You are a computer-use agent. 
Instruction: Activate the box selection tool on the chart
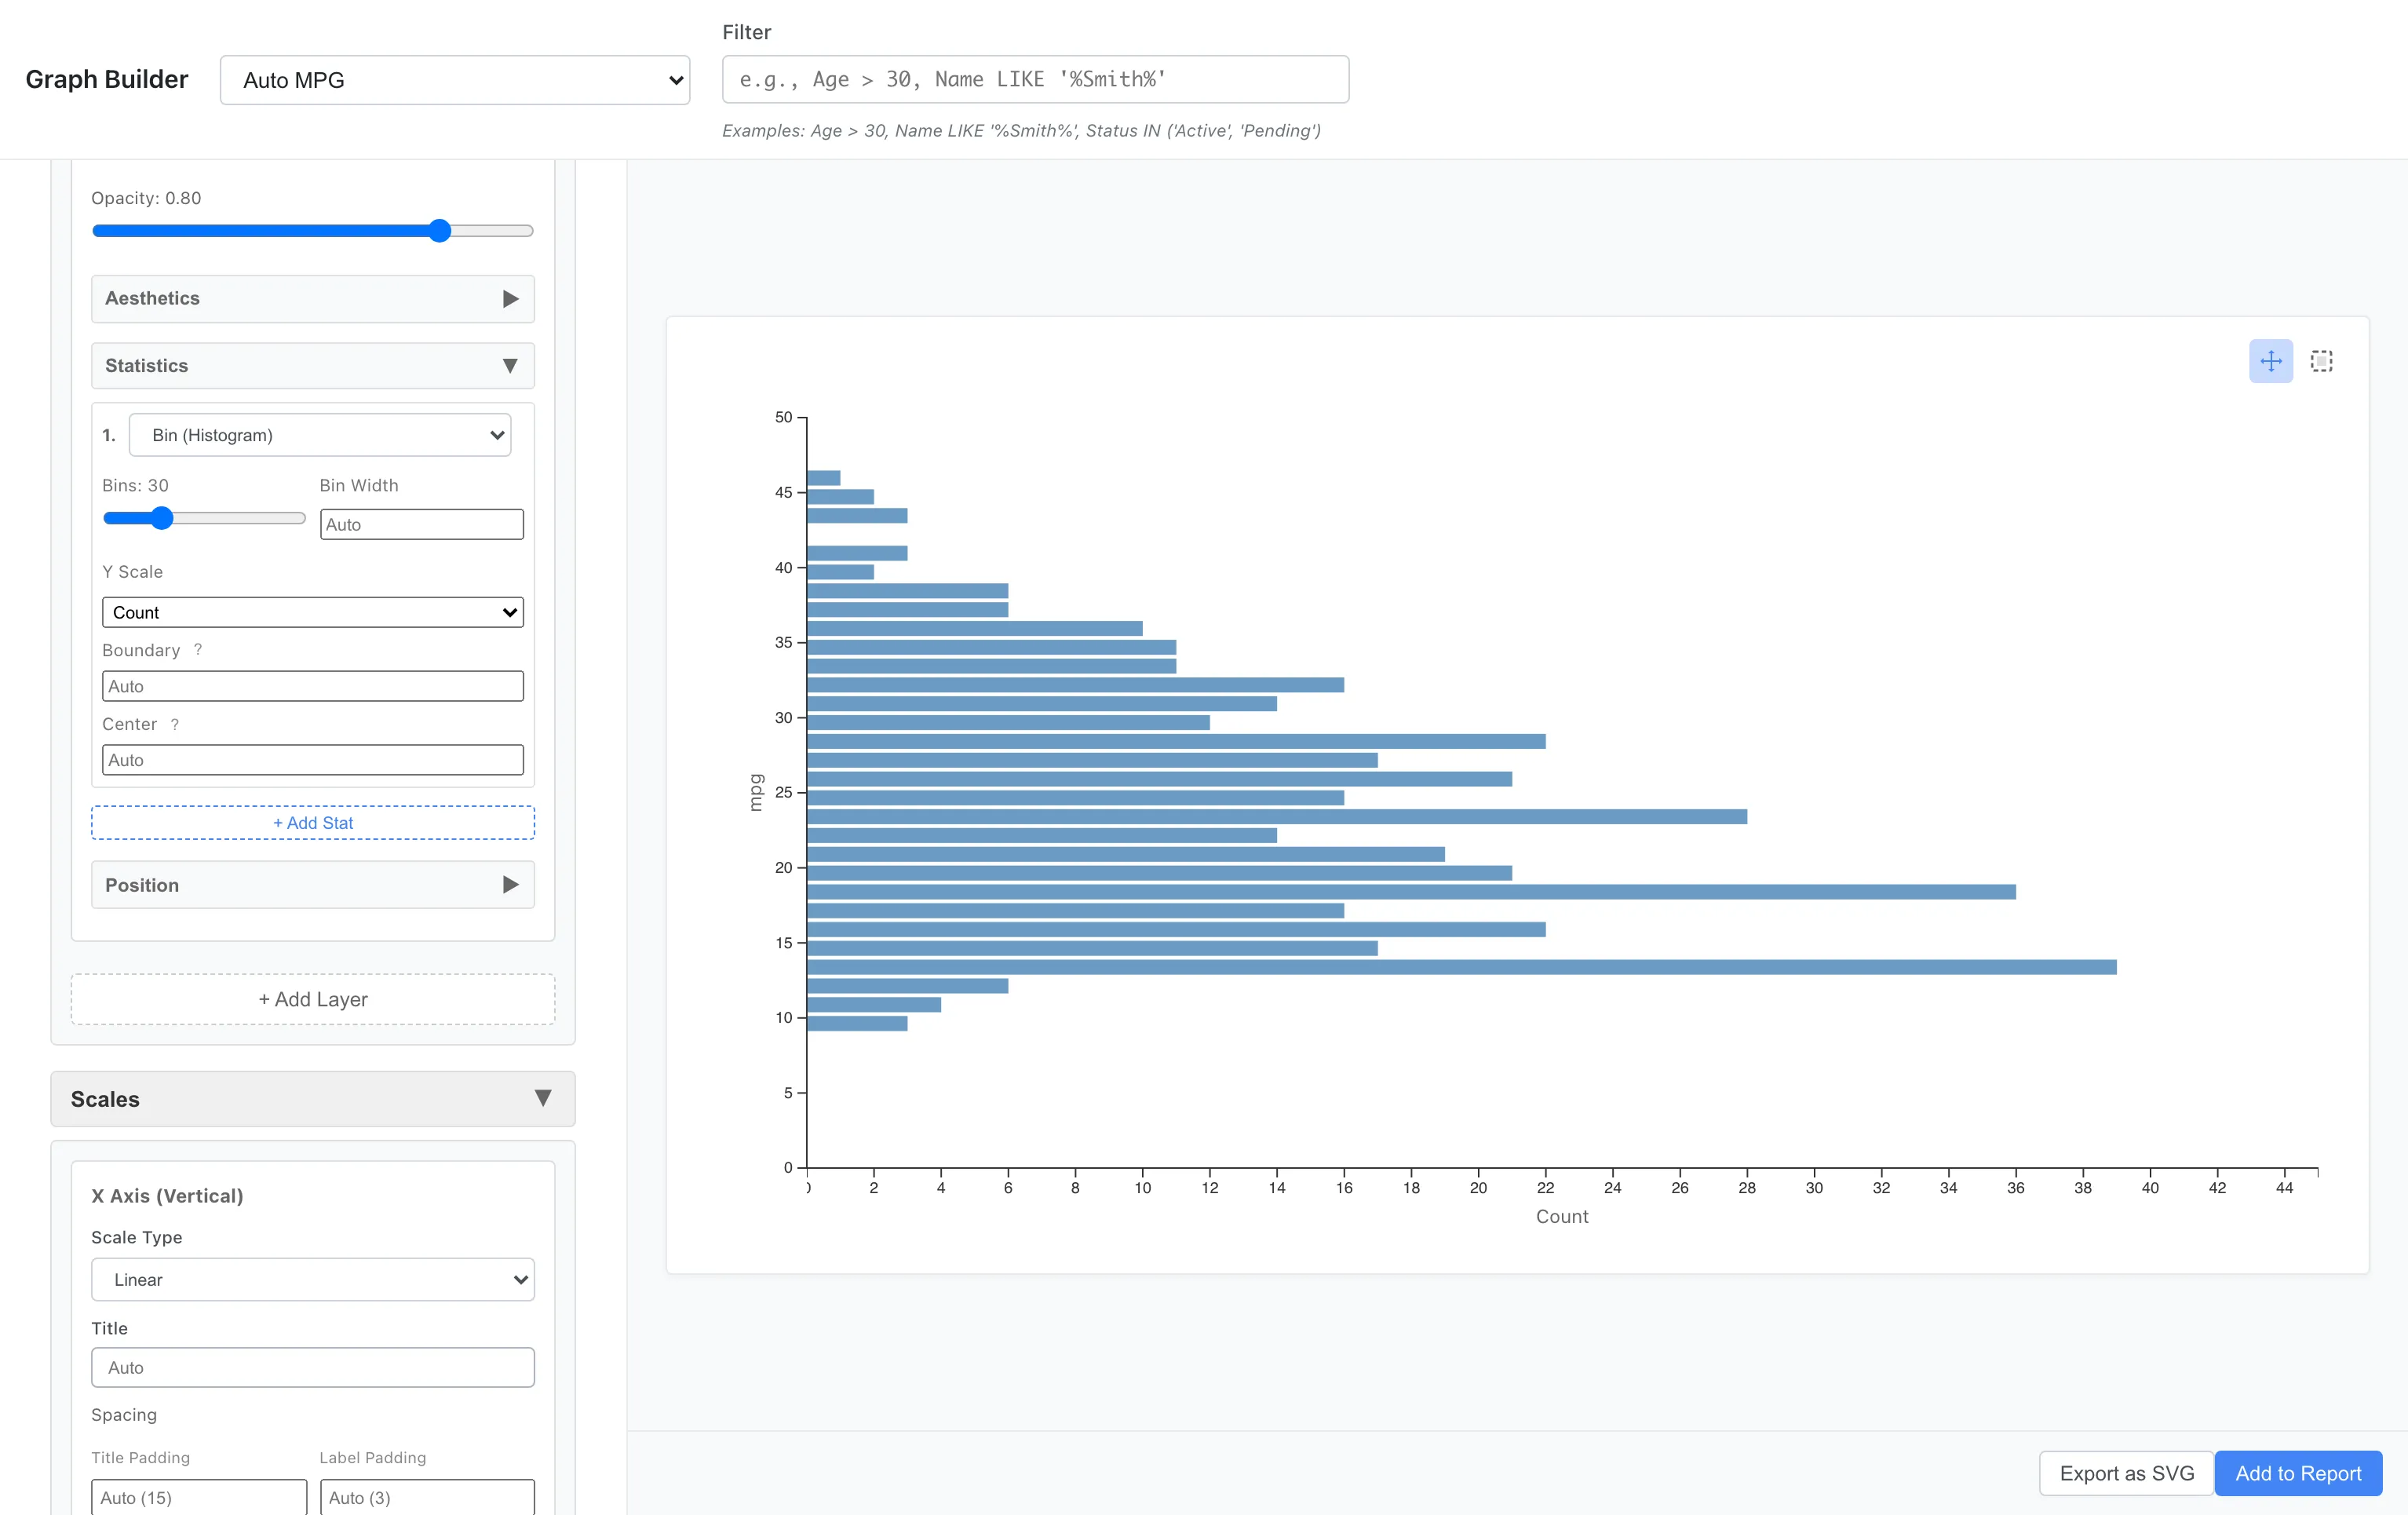point(2321,361)
